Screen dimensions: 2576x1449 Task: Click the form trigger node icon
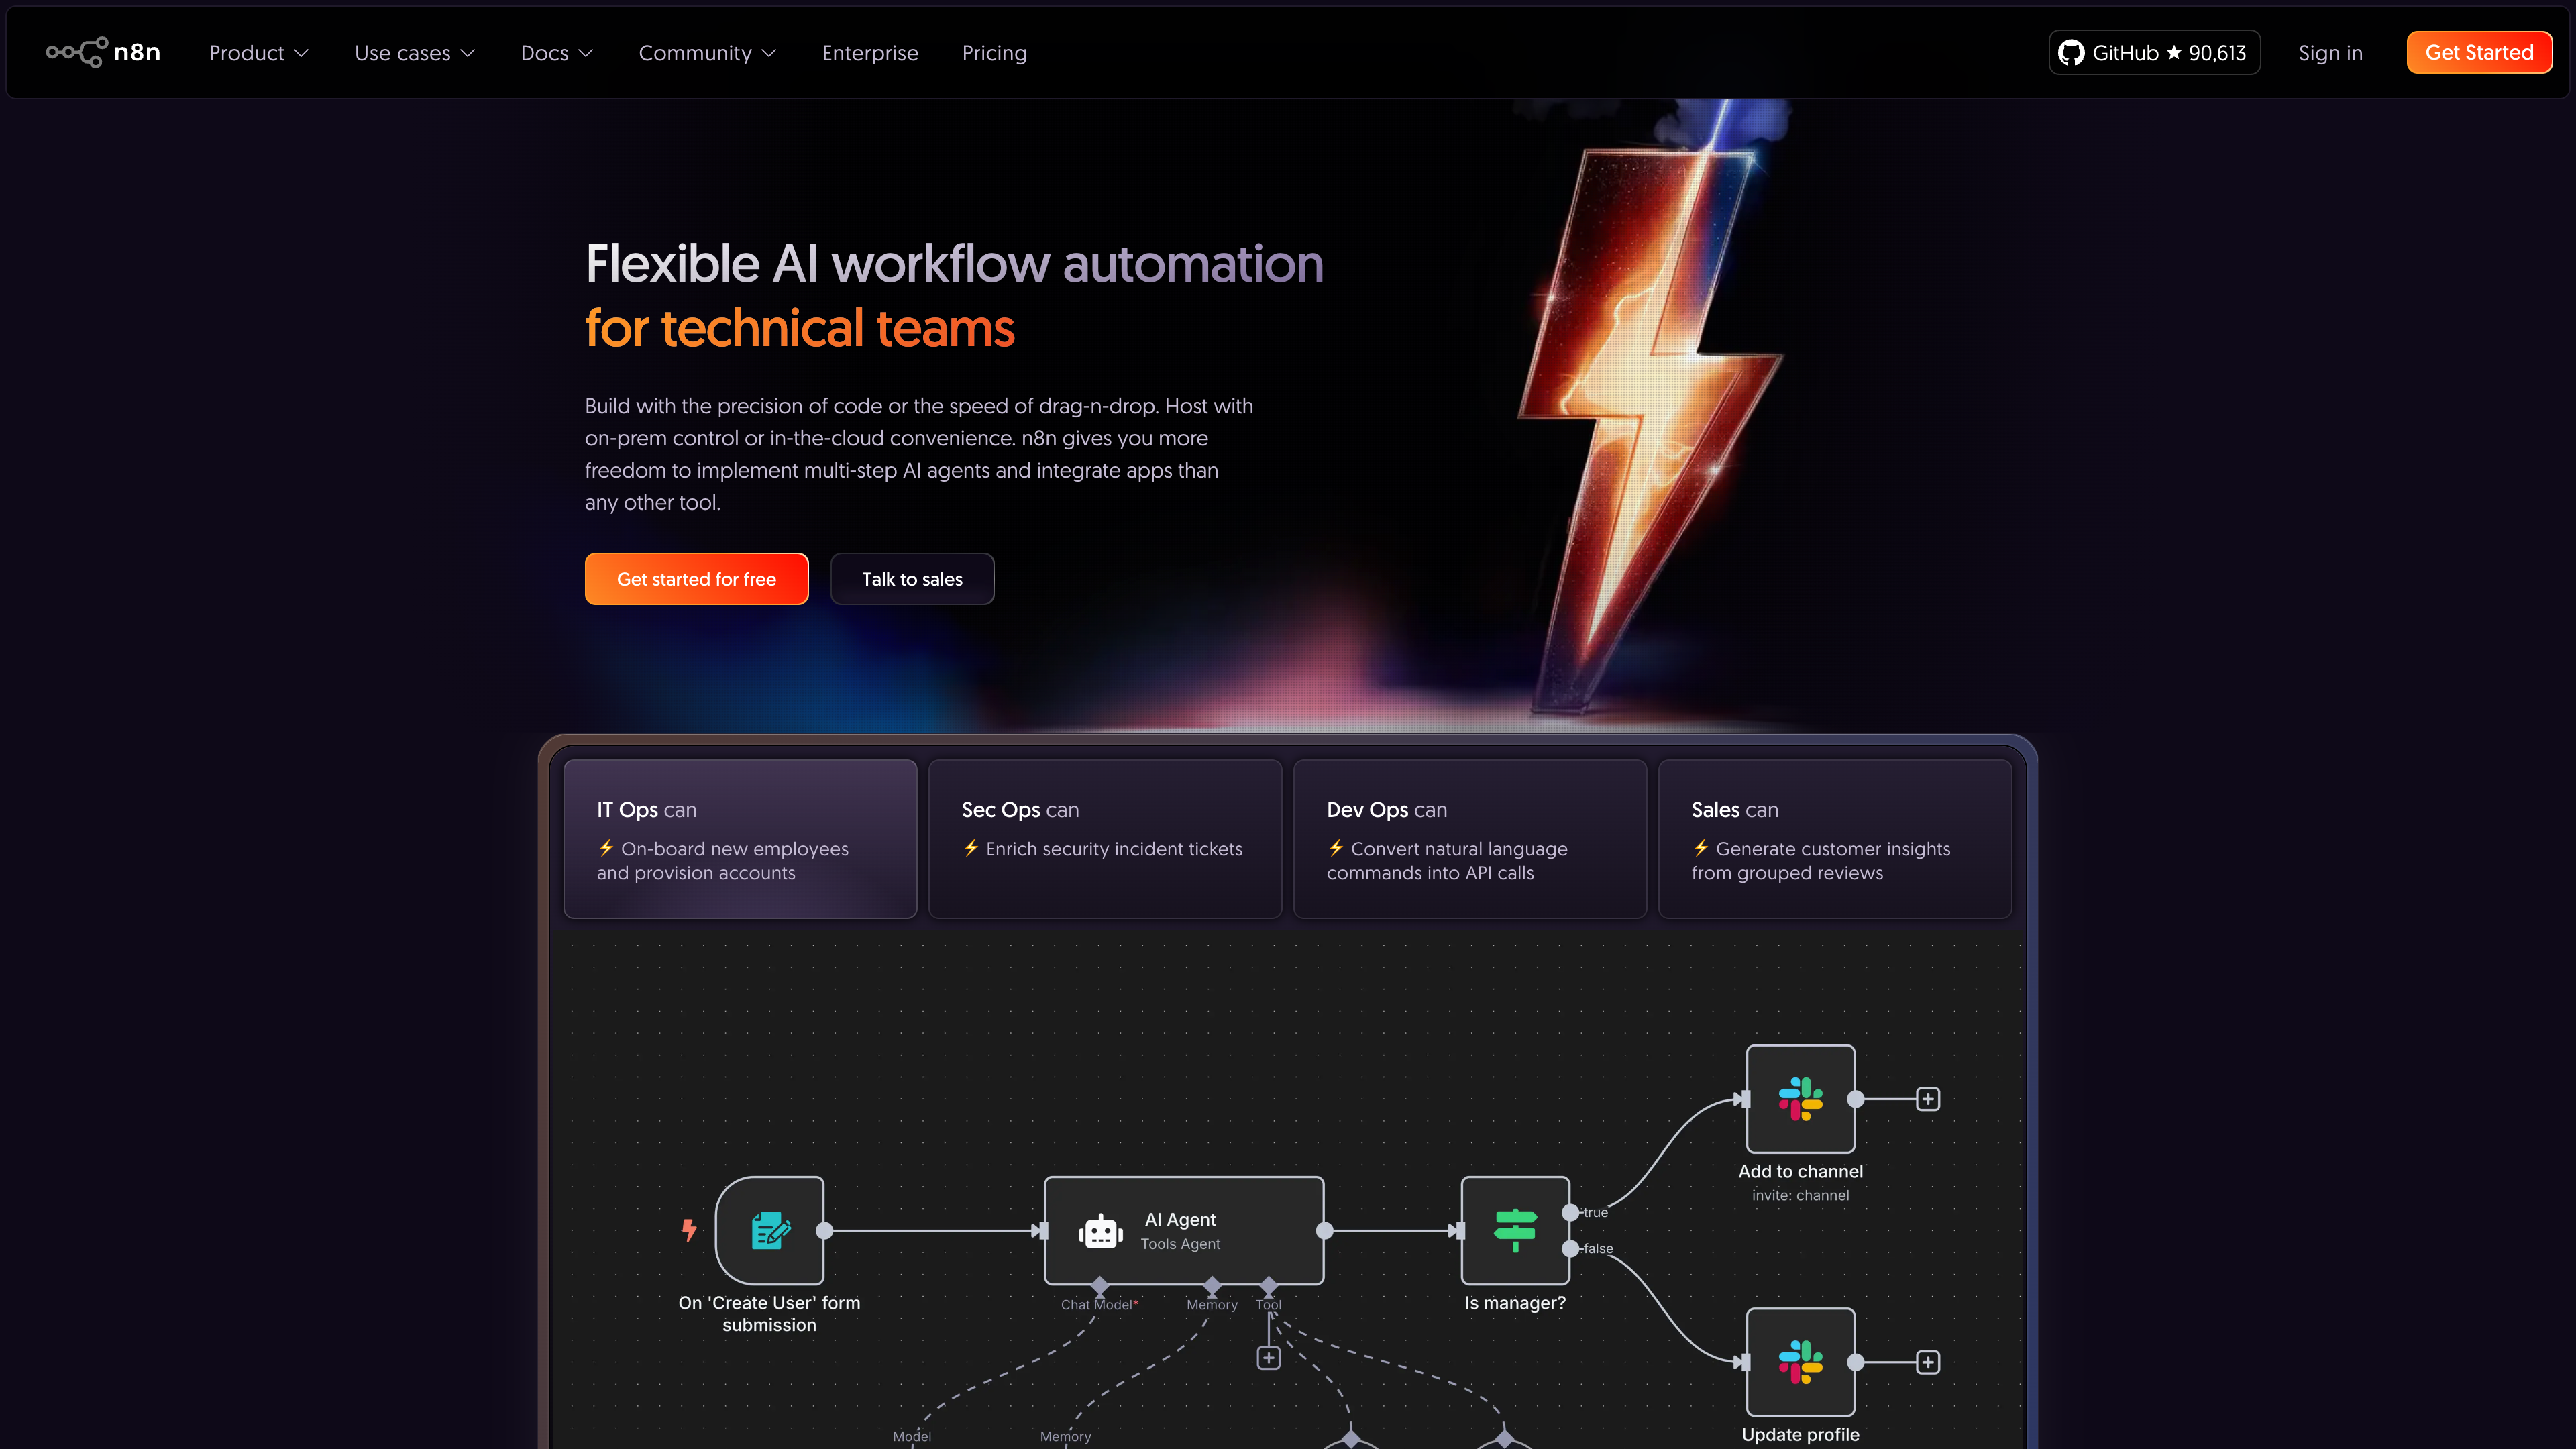770,1230
